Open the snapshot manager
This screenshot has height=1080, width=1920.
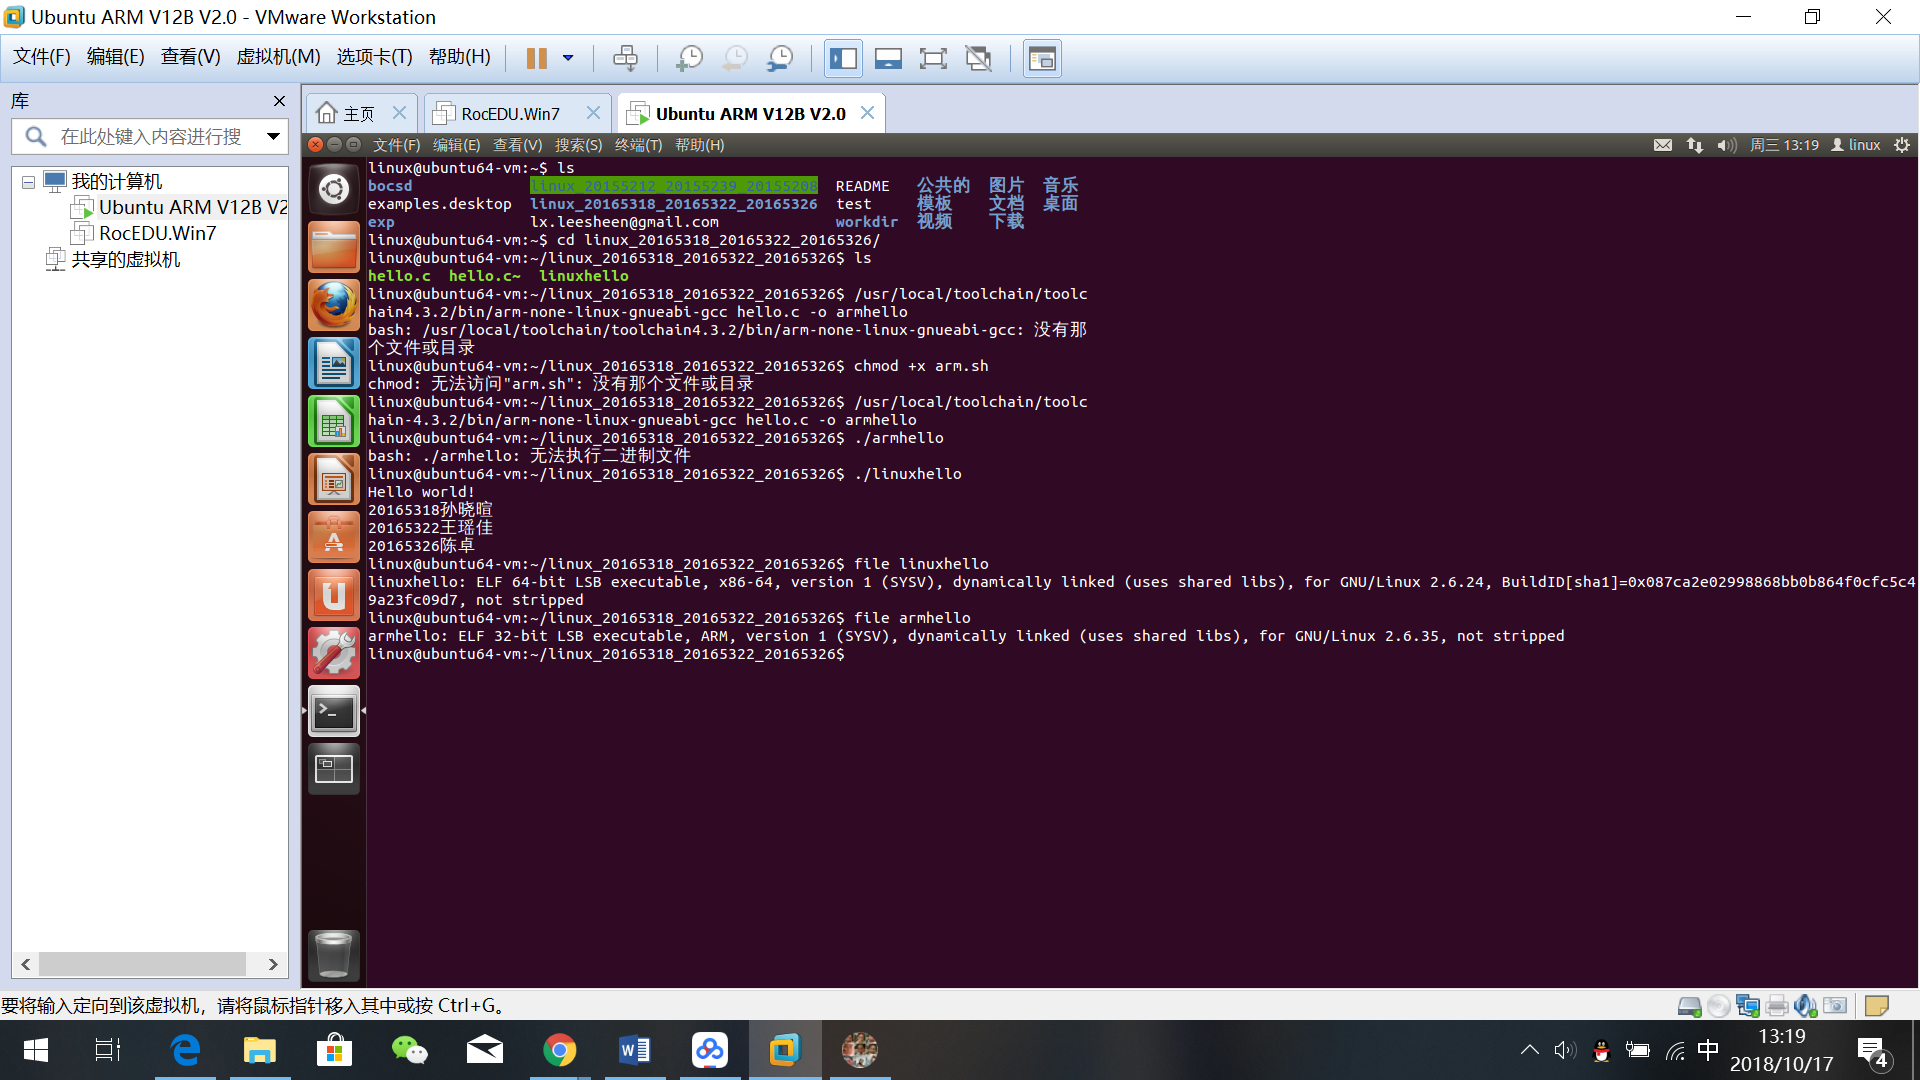click(780, 58)
